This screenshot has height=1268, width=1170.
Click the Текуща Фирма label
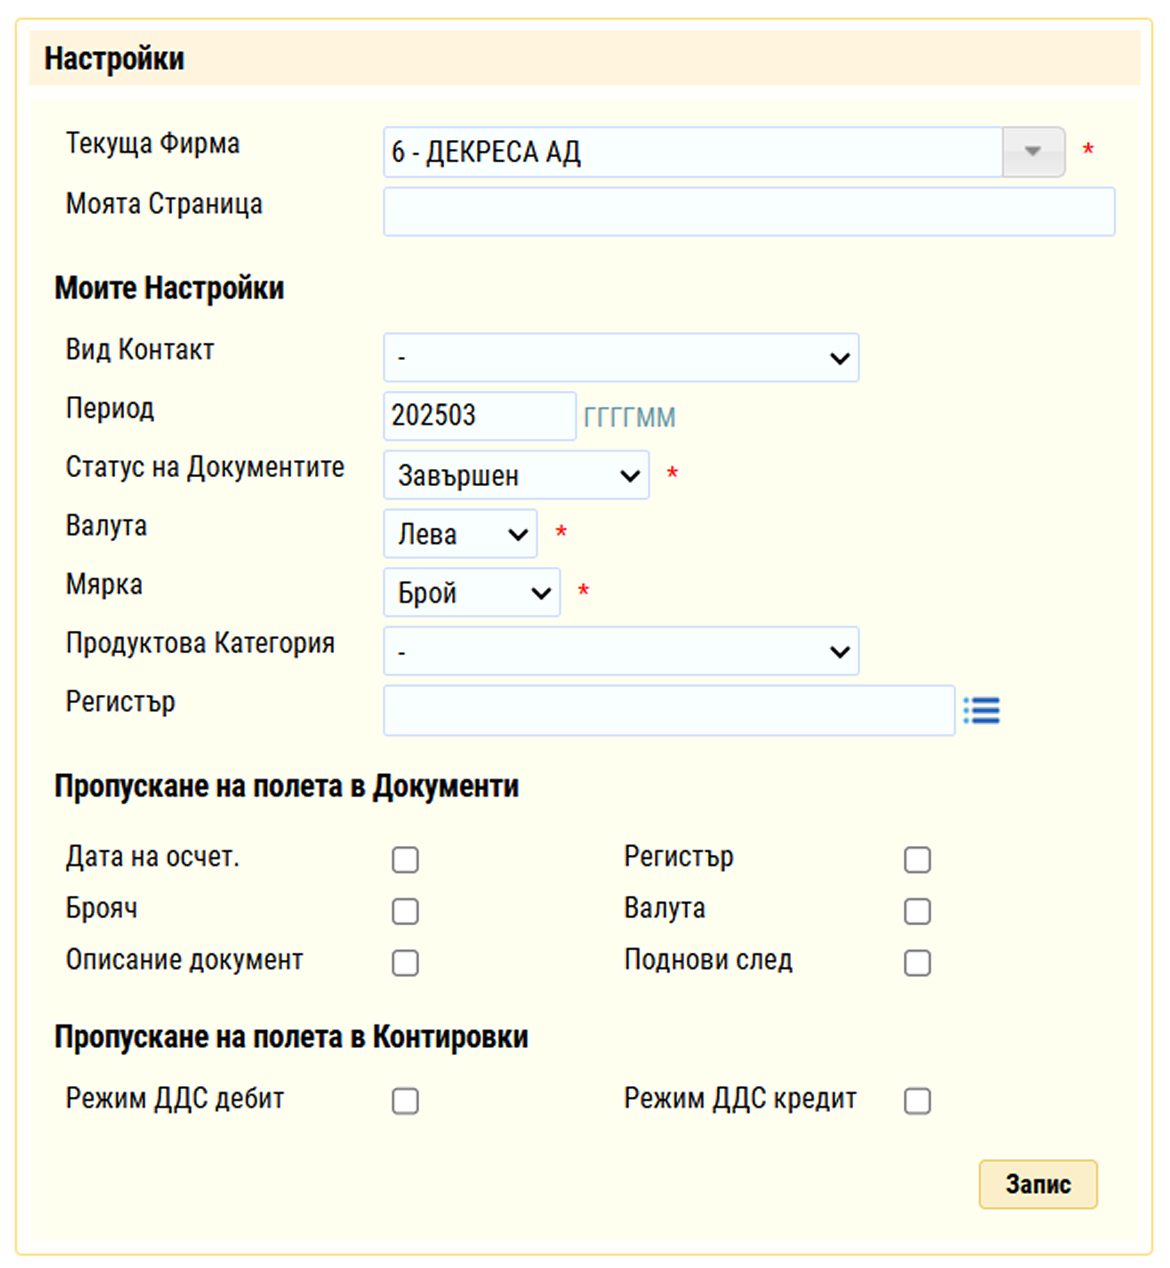(153, 144)
